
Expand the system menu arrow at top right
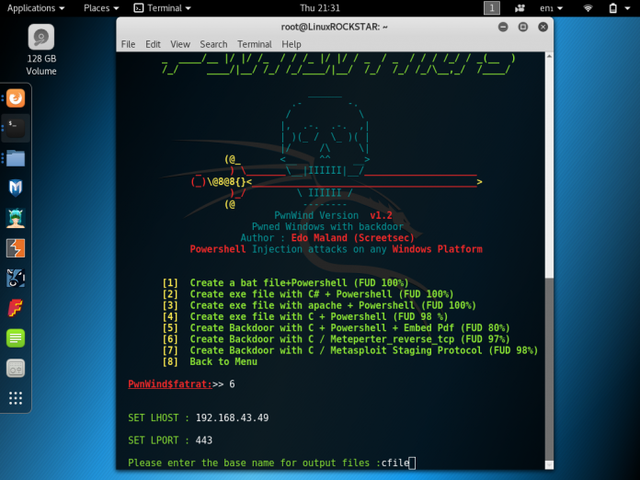(x=627, y=8)
